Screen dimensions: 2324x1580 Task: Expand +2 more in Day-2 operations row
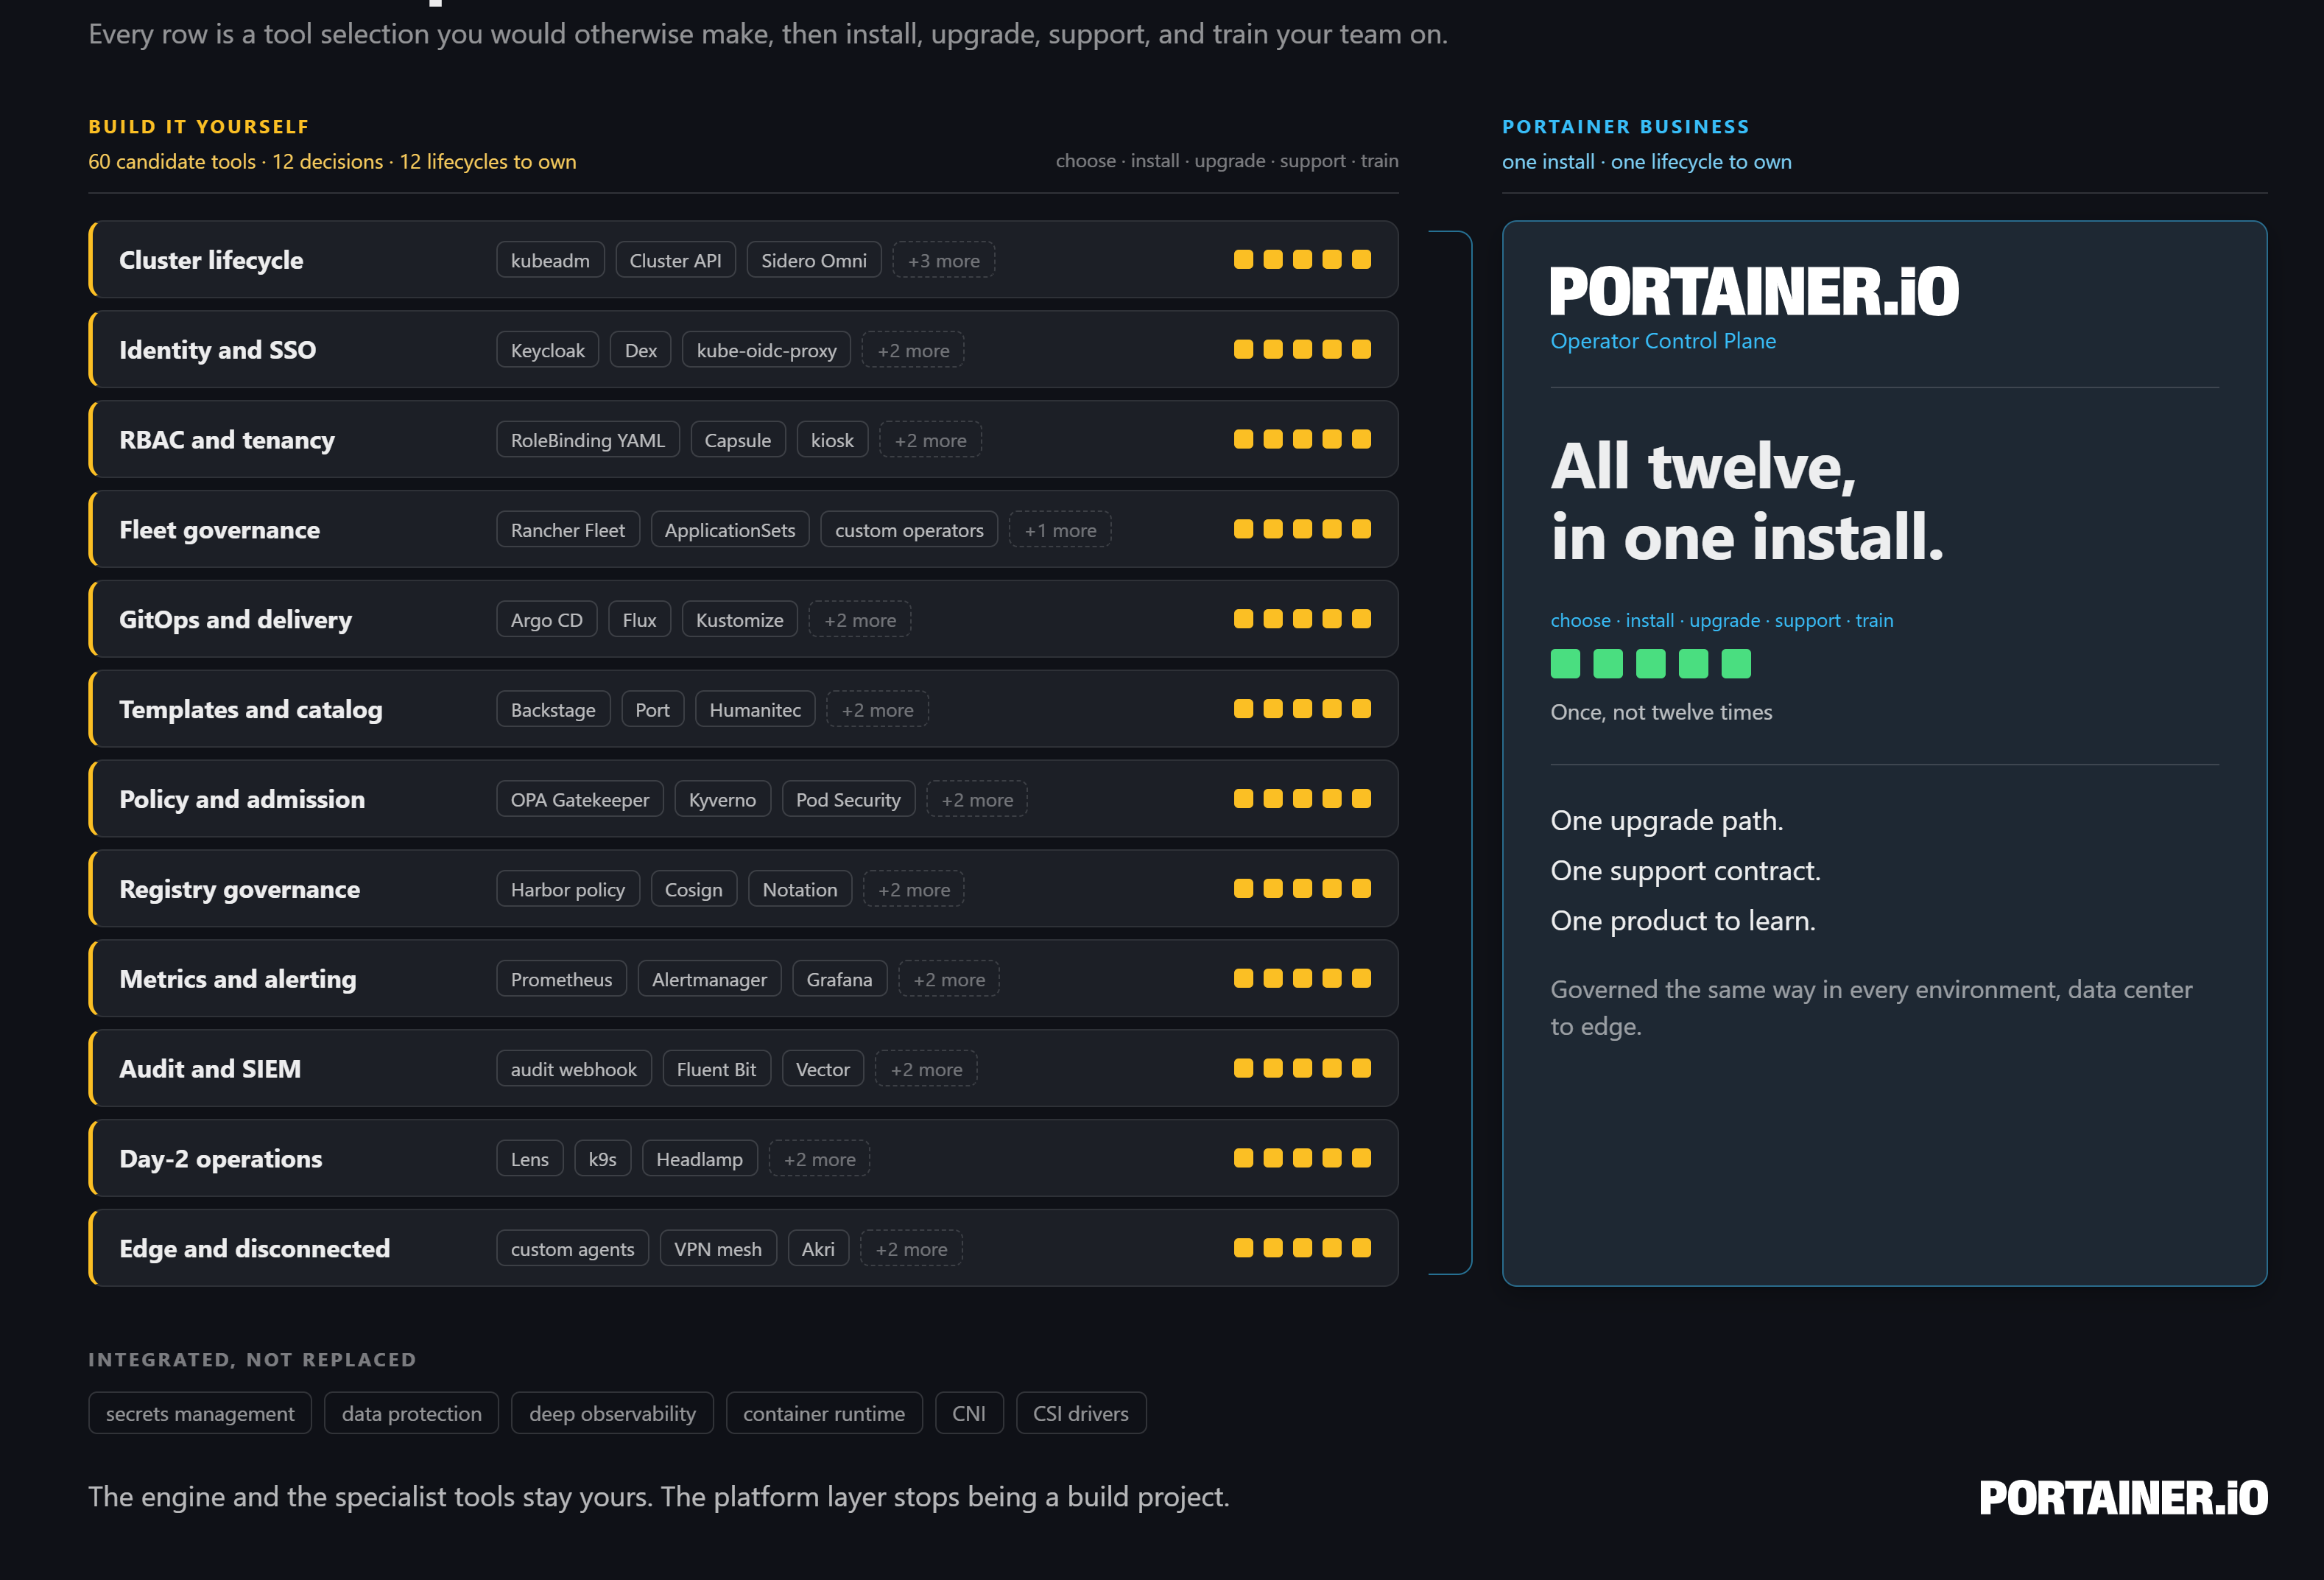coord(819,1159)
